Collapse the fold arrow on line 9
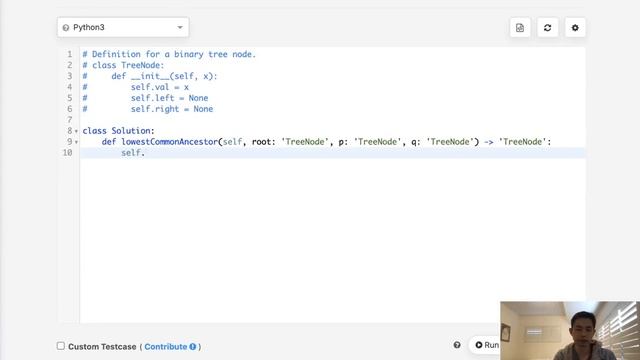The height and width of the screenshot is (360, 640). click(76, 142)
